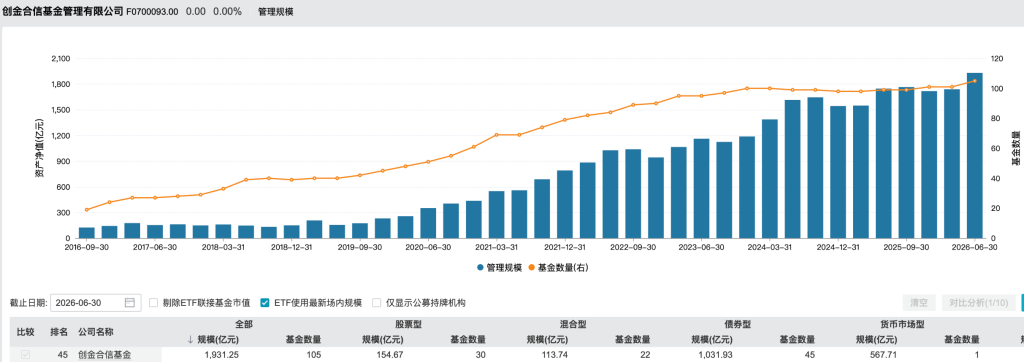1024x362 pixels.
Task: Open the calendar picker in the date field
Action: click(129, 303)
